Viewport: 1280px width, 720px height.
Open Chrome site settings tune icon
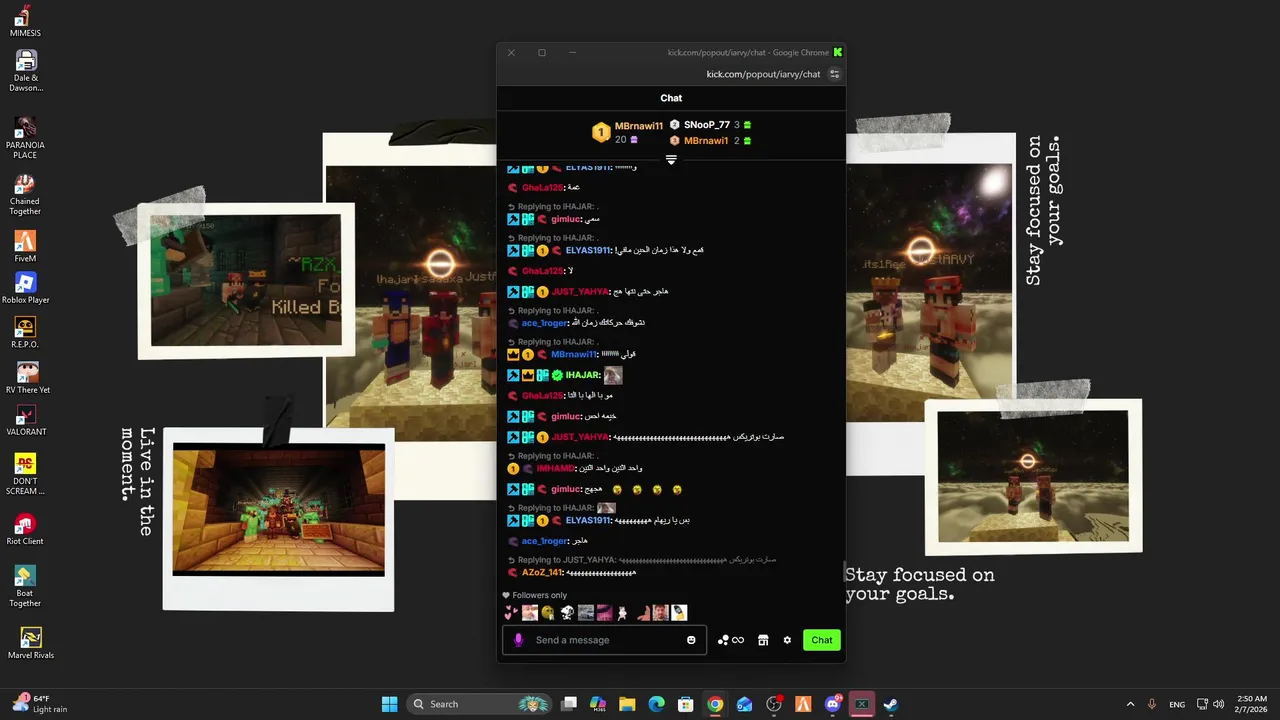tap(835, 74)
